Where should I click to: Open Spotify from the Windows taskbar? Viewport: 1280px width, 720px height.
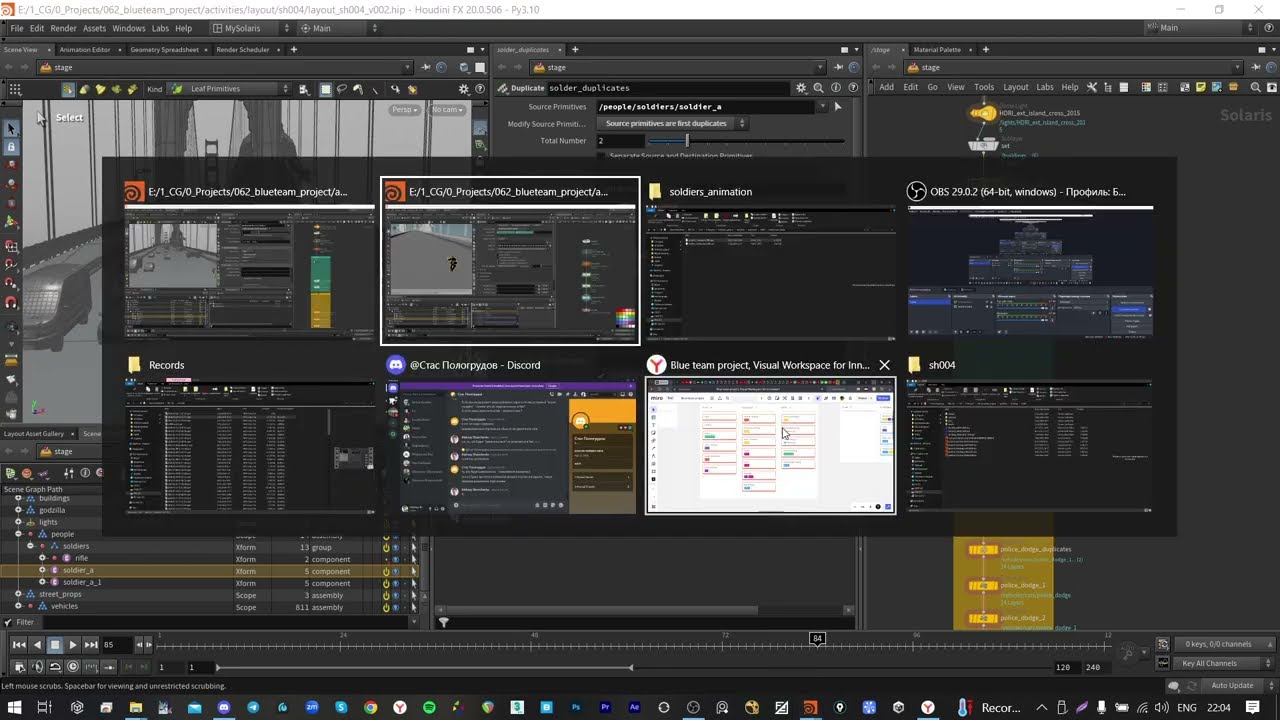429,708
